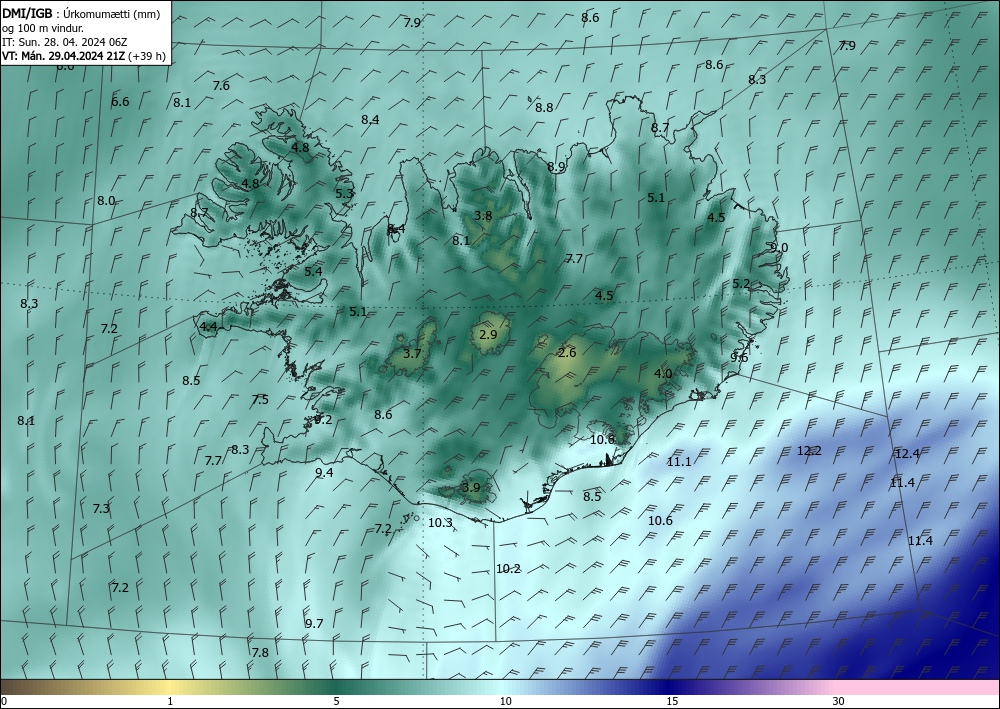Click the 9.6 value at the southeast coast
Screen dimensions: 1000x709
coord(739,357)
